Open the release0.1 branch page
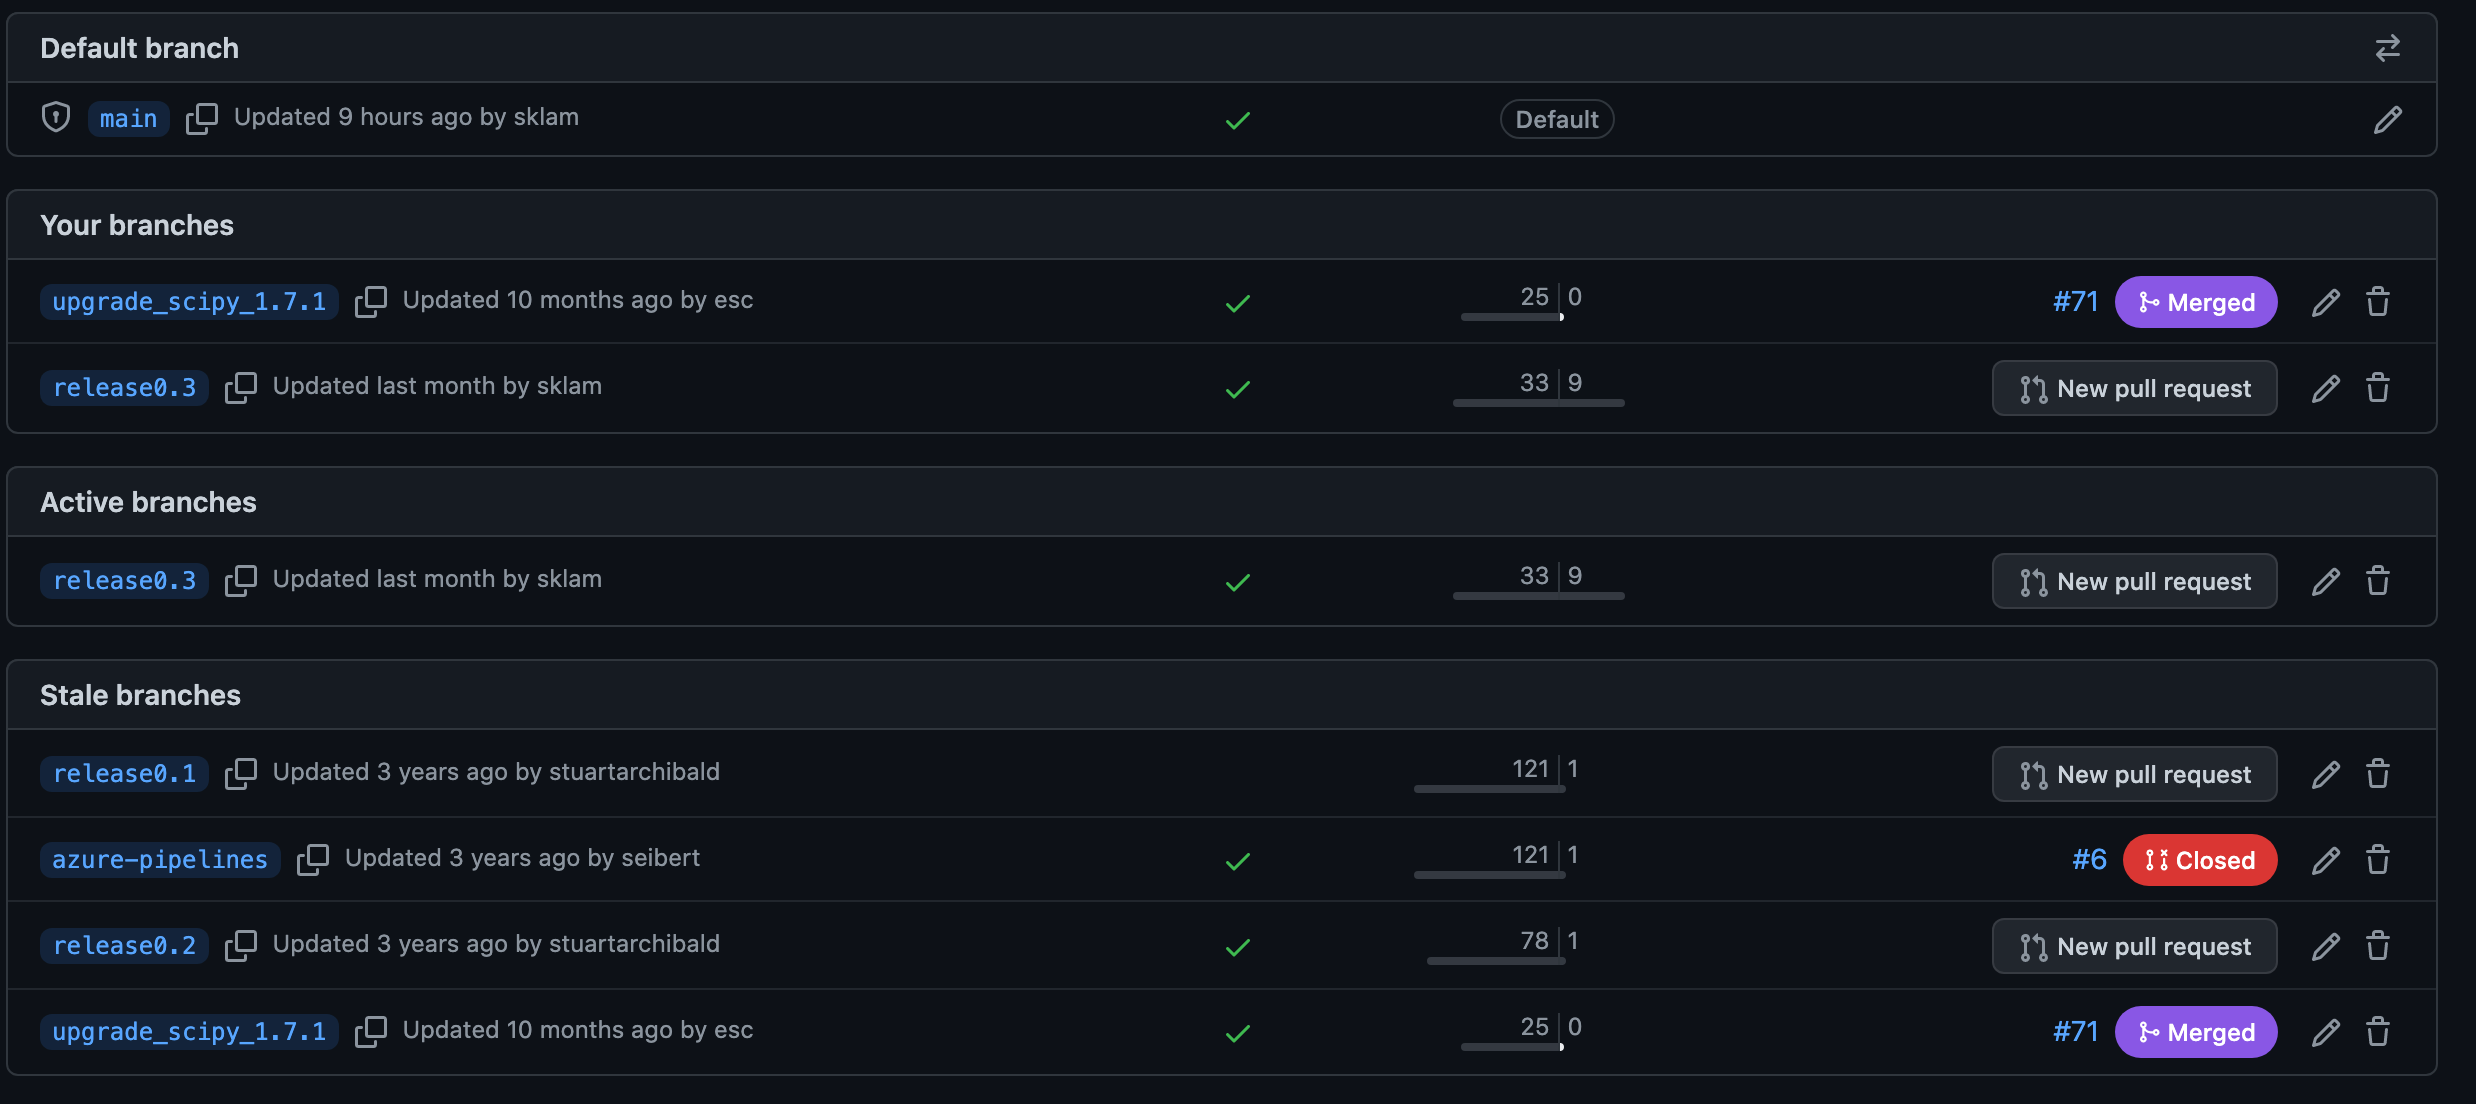 (x=123, y=773)
